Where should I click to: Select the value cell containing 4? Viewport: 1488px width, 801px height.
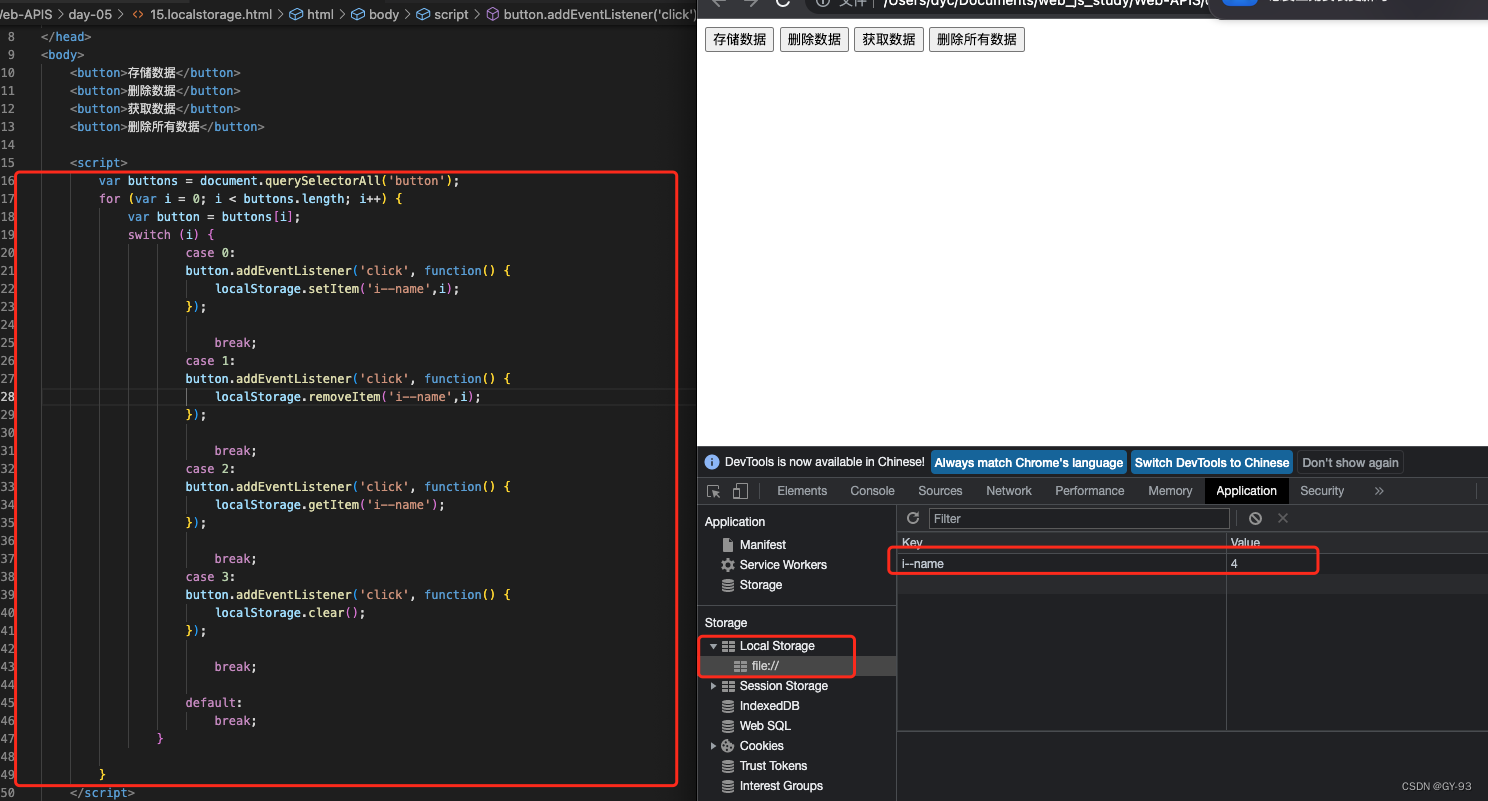click(1357, 564)
